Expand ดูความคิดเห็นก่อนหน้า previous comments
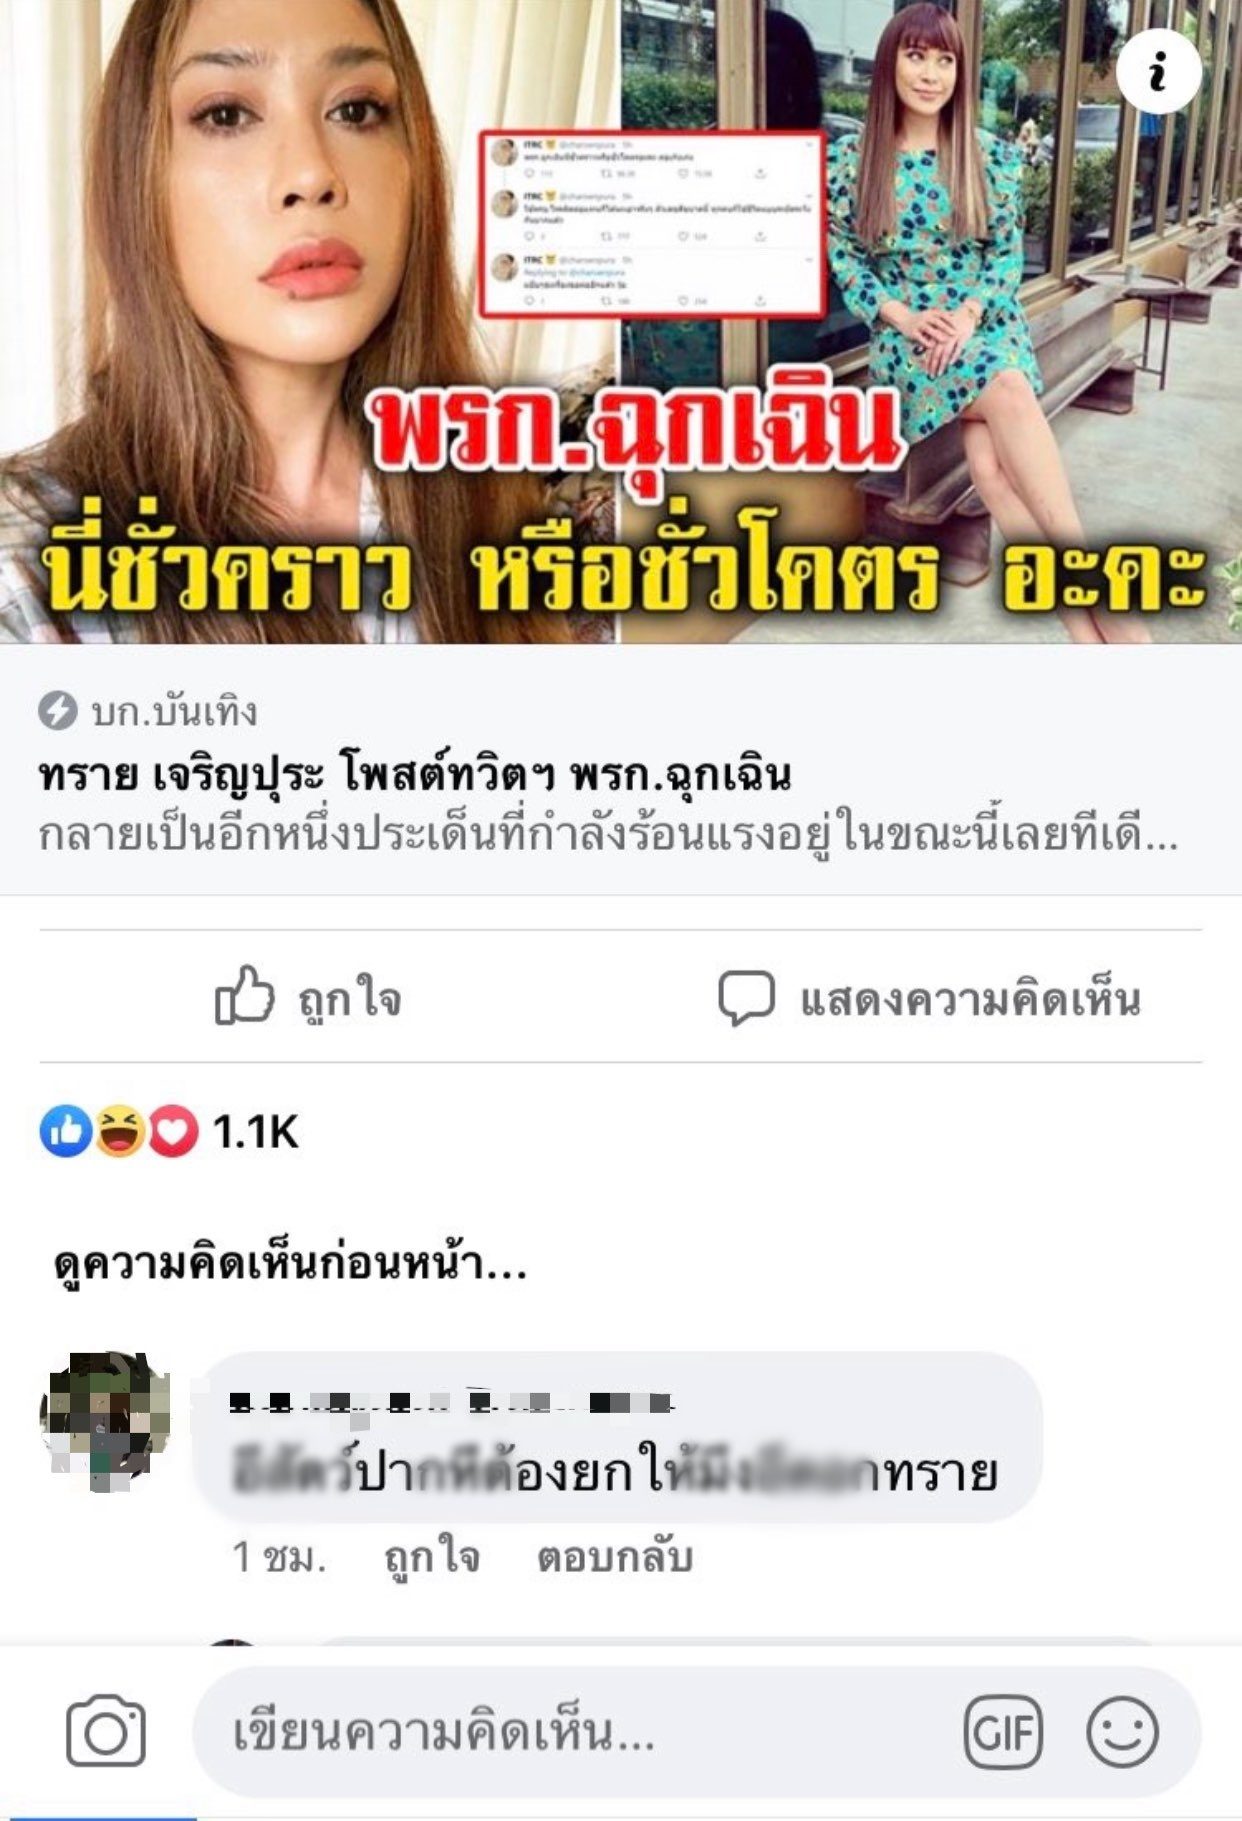The image size is (1242, 1821). [290, 1263]
